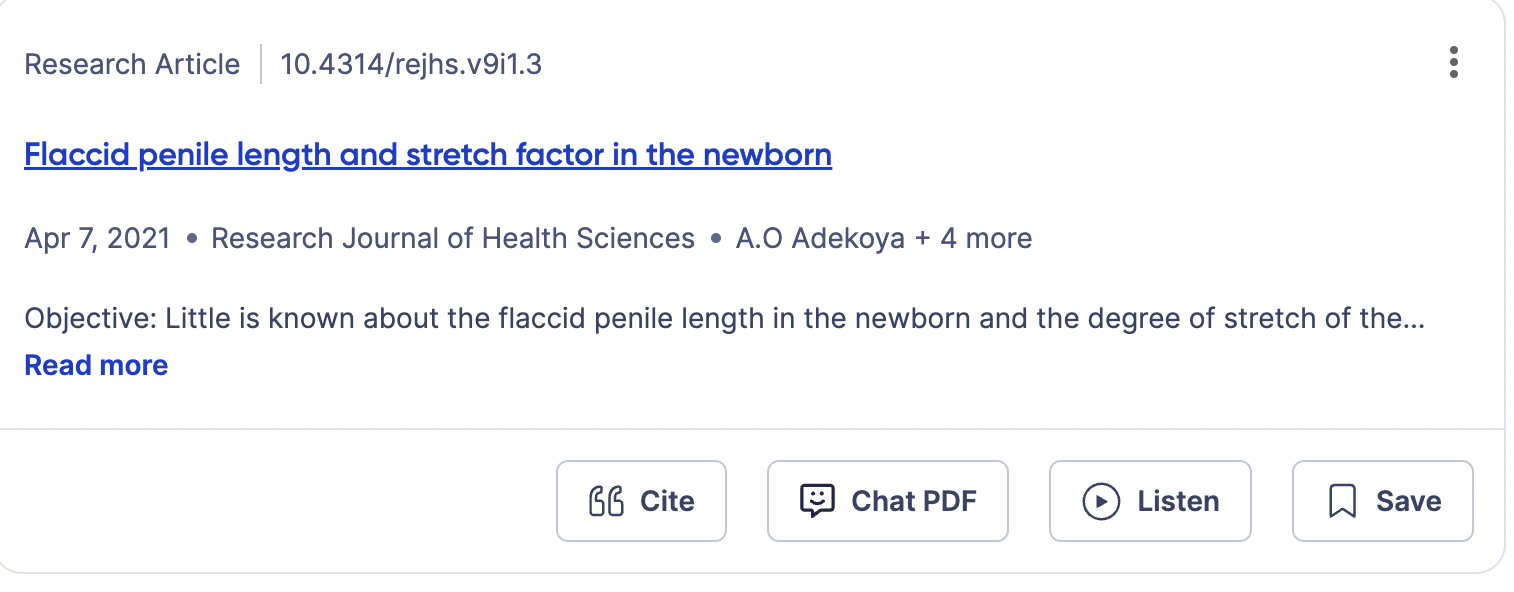
Task: Click the bookmark Save icon
Action: tap(1342, 501)
